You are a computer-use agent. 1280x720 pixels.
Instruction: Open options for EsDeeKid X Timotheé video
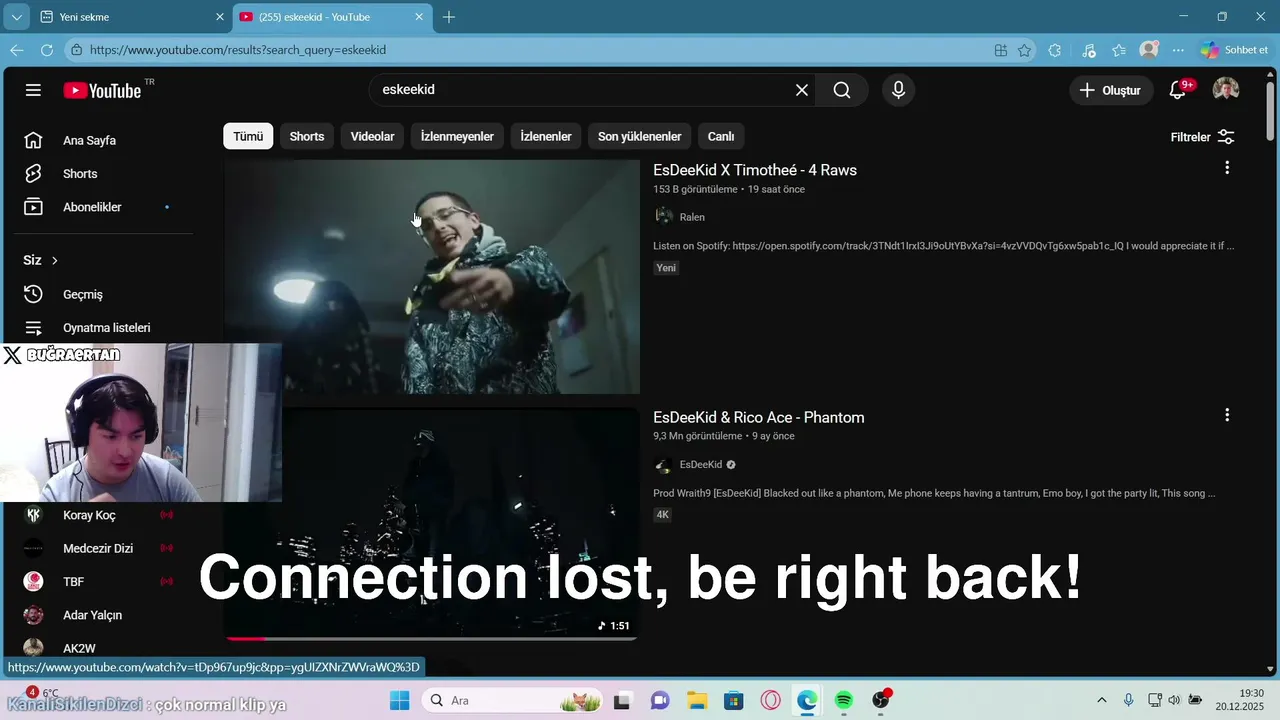(x=1227, y=168)
